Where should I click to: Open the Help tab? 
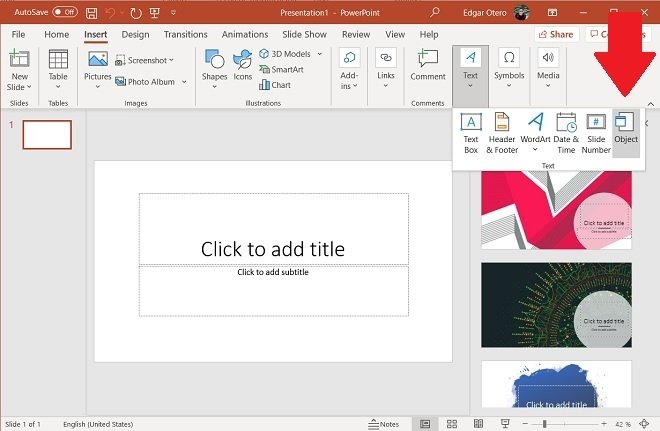coord(428,35)
